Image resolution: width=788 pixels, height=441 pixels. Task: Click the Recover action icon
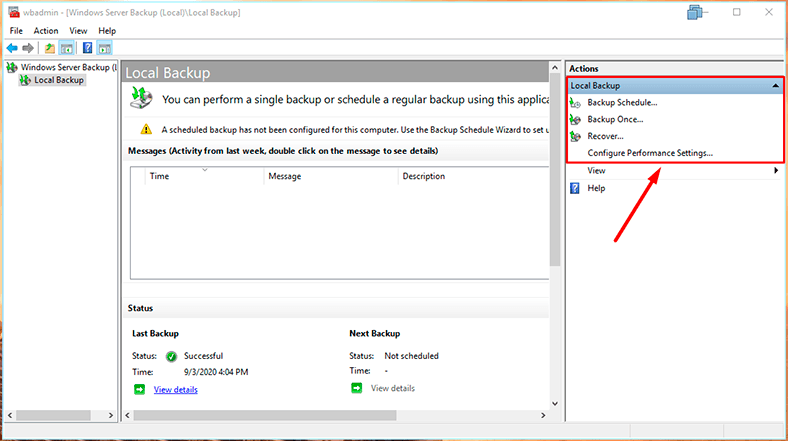575,137
